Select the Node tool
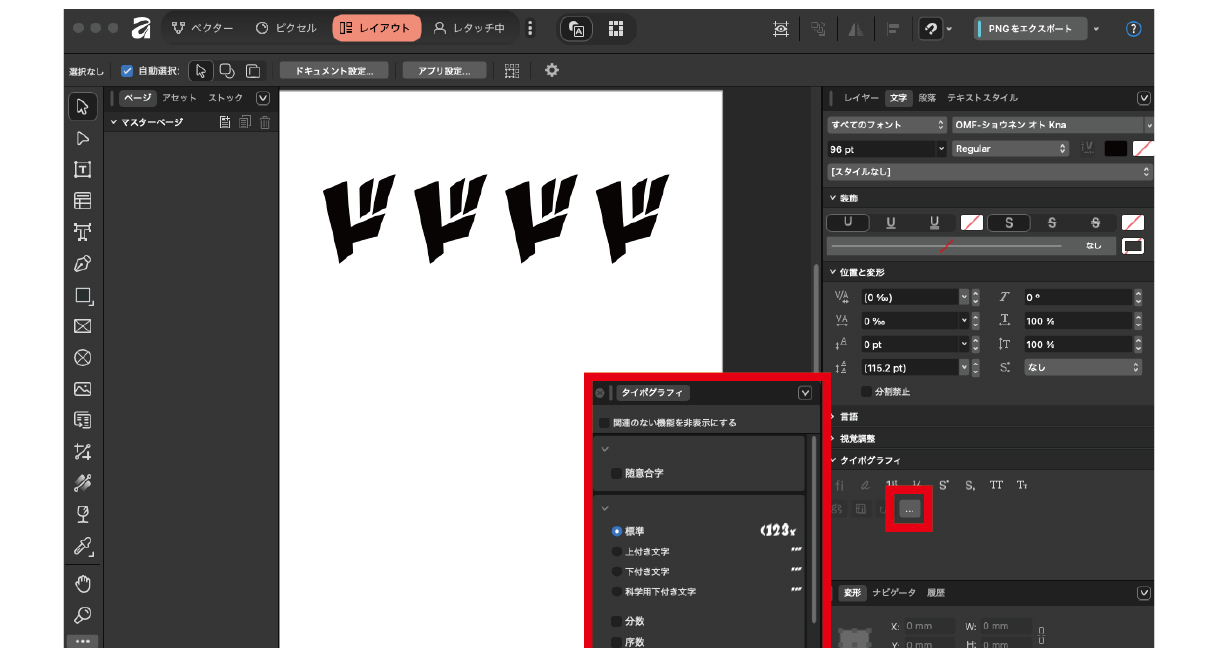The height and width of the screenshot is (648, 1218). [83, 139]
